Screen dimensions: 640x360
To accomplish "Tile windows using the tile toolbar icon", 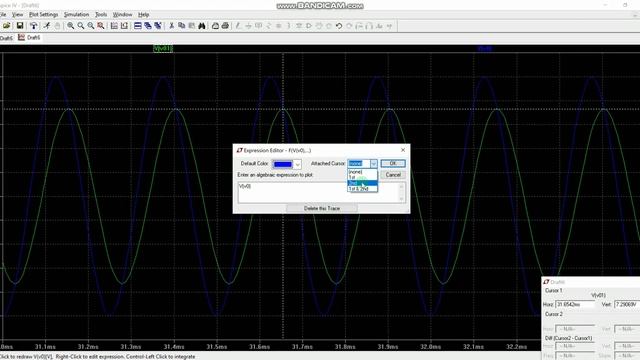I will (x=138, y=26).
